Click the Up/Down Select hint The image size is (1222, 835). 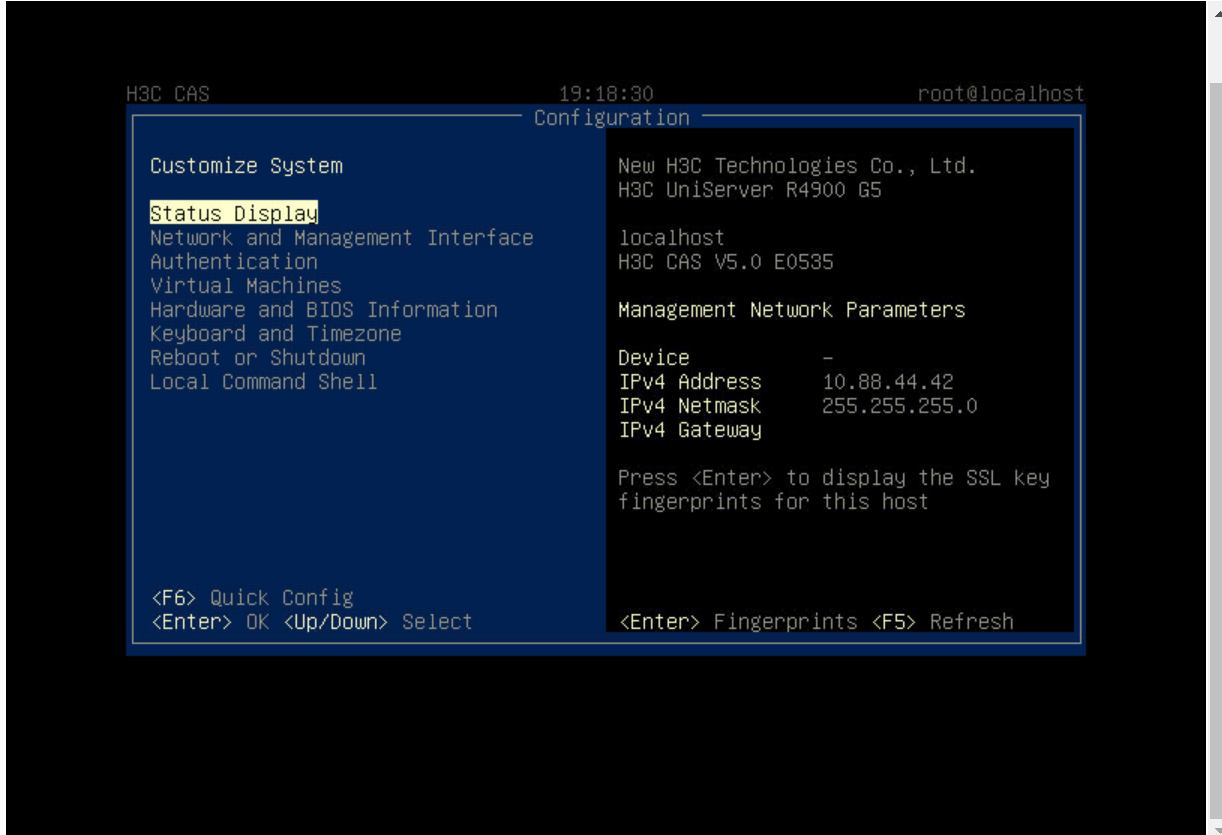378,622
